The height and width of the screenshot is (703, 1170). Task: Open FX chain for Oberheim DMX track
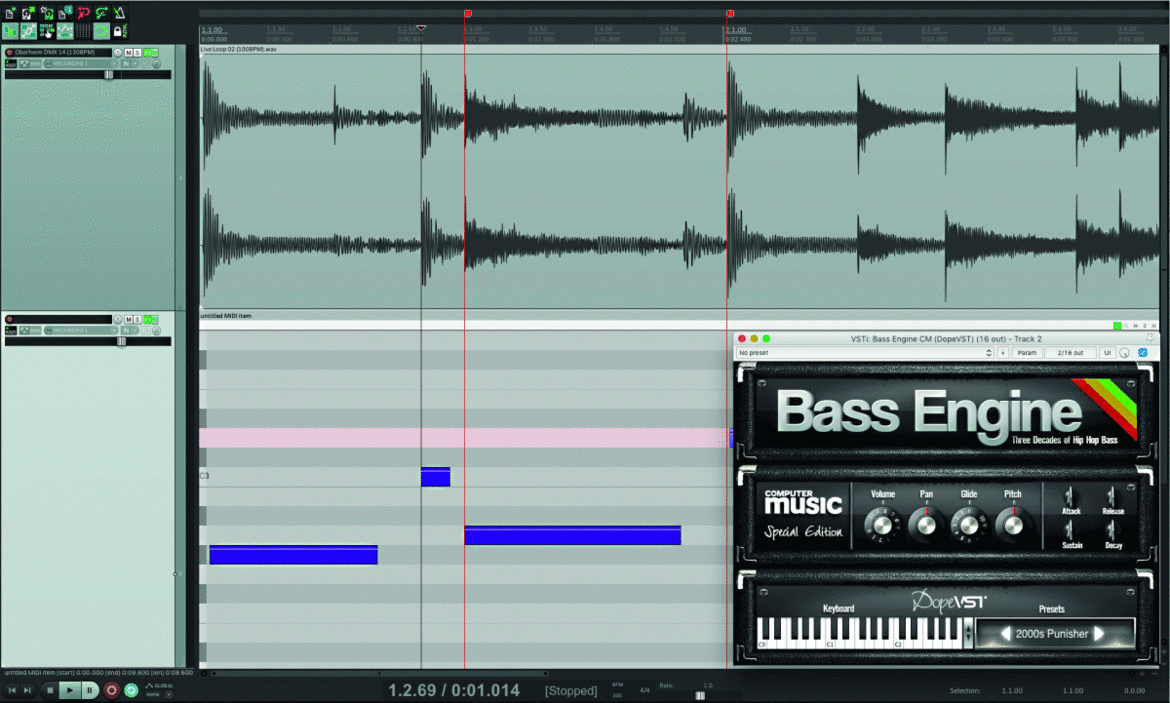(148, 53)
